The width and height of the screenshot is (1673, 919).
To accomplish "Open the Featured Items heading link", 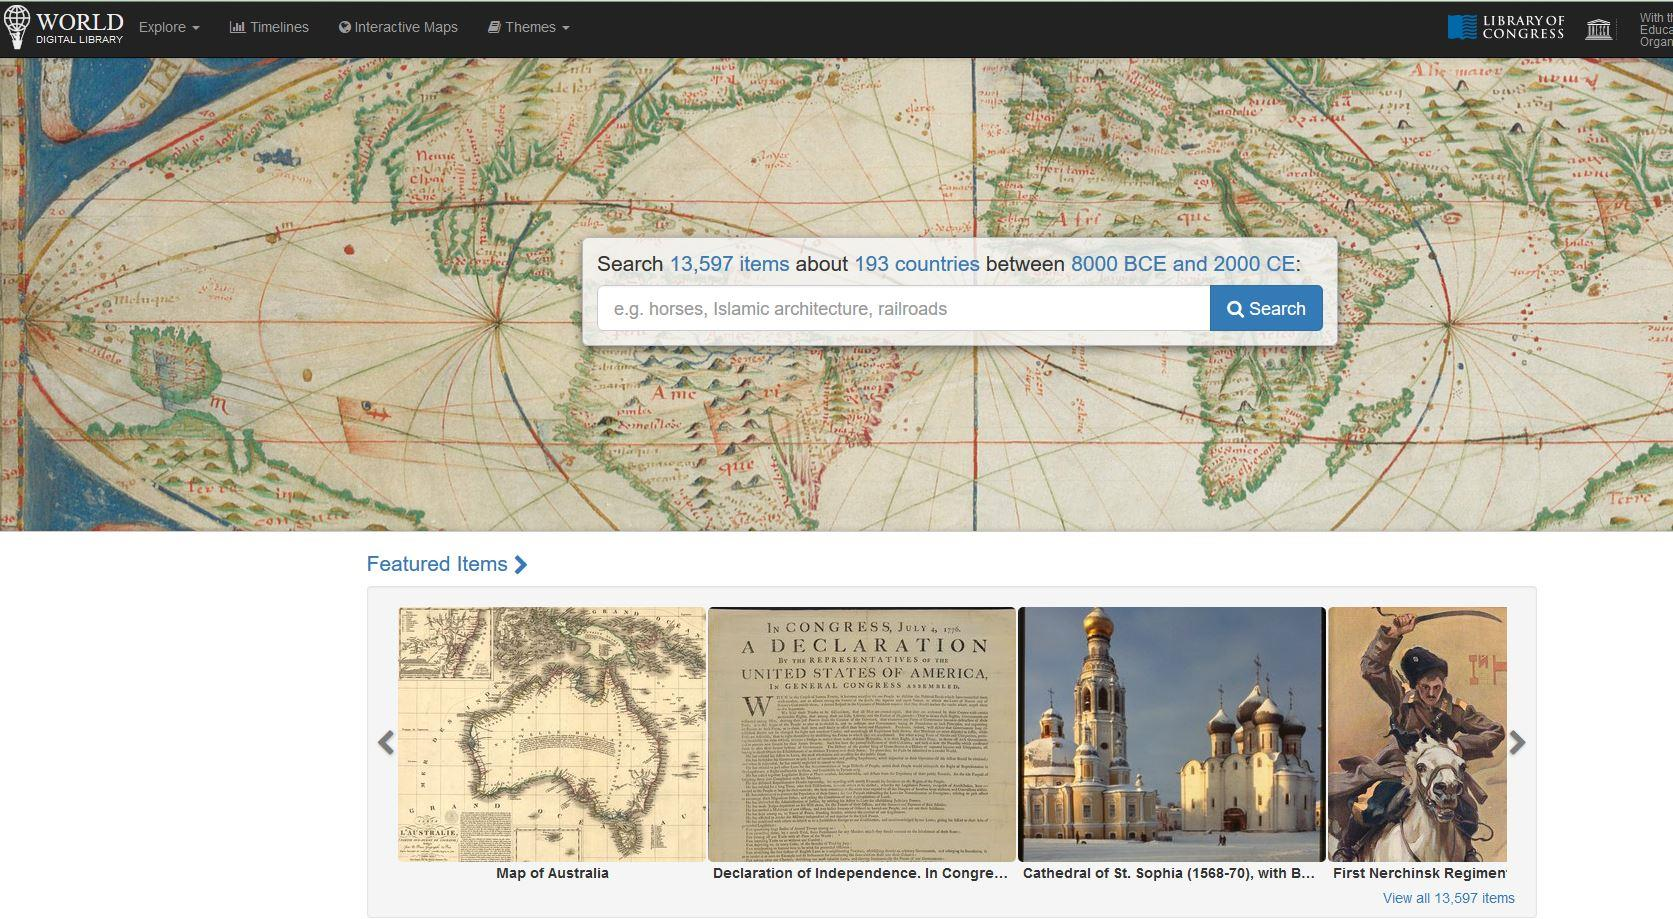I will click(x=437, y=564).
